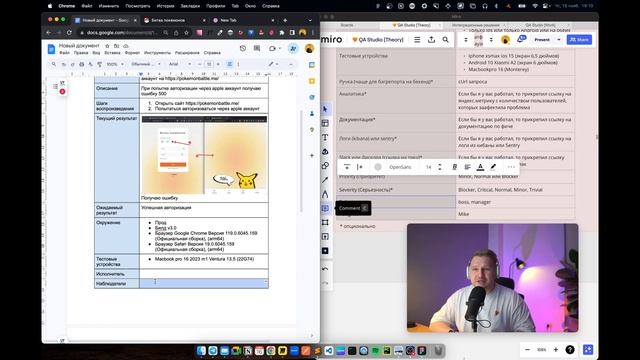Open the Miro board main menu hamburger
Image resolution: width=640 pixels, height=360 pixels.
click(417, 40)
